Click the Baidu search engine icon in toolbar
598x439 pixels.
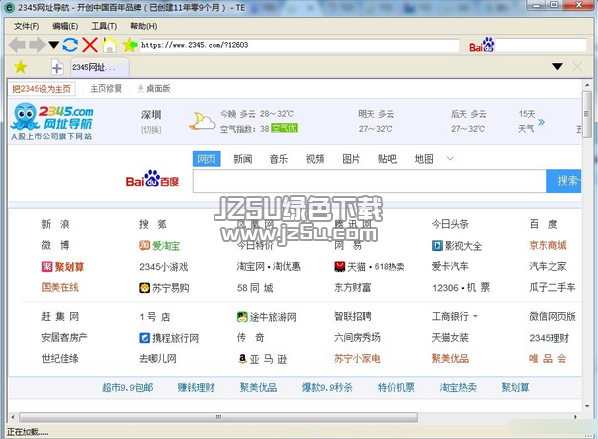click(482, 45)
